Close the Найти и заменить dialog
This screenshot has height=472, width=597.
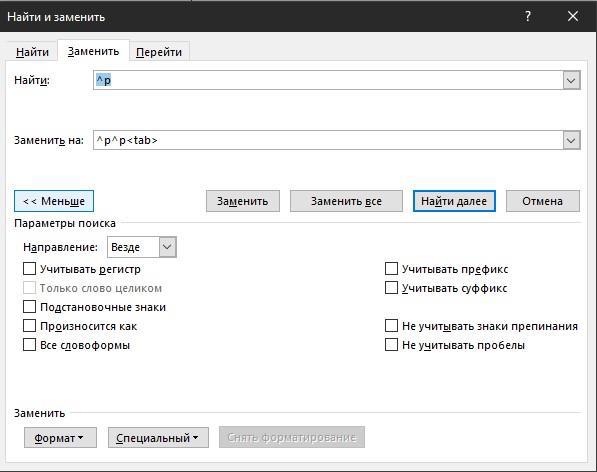(x=573, y=16)
